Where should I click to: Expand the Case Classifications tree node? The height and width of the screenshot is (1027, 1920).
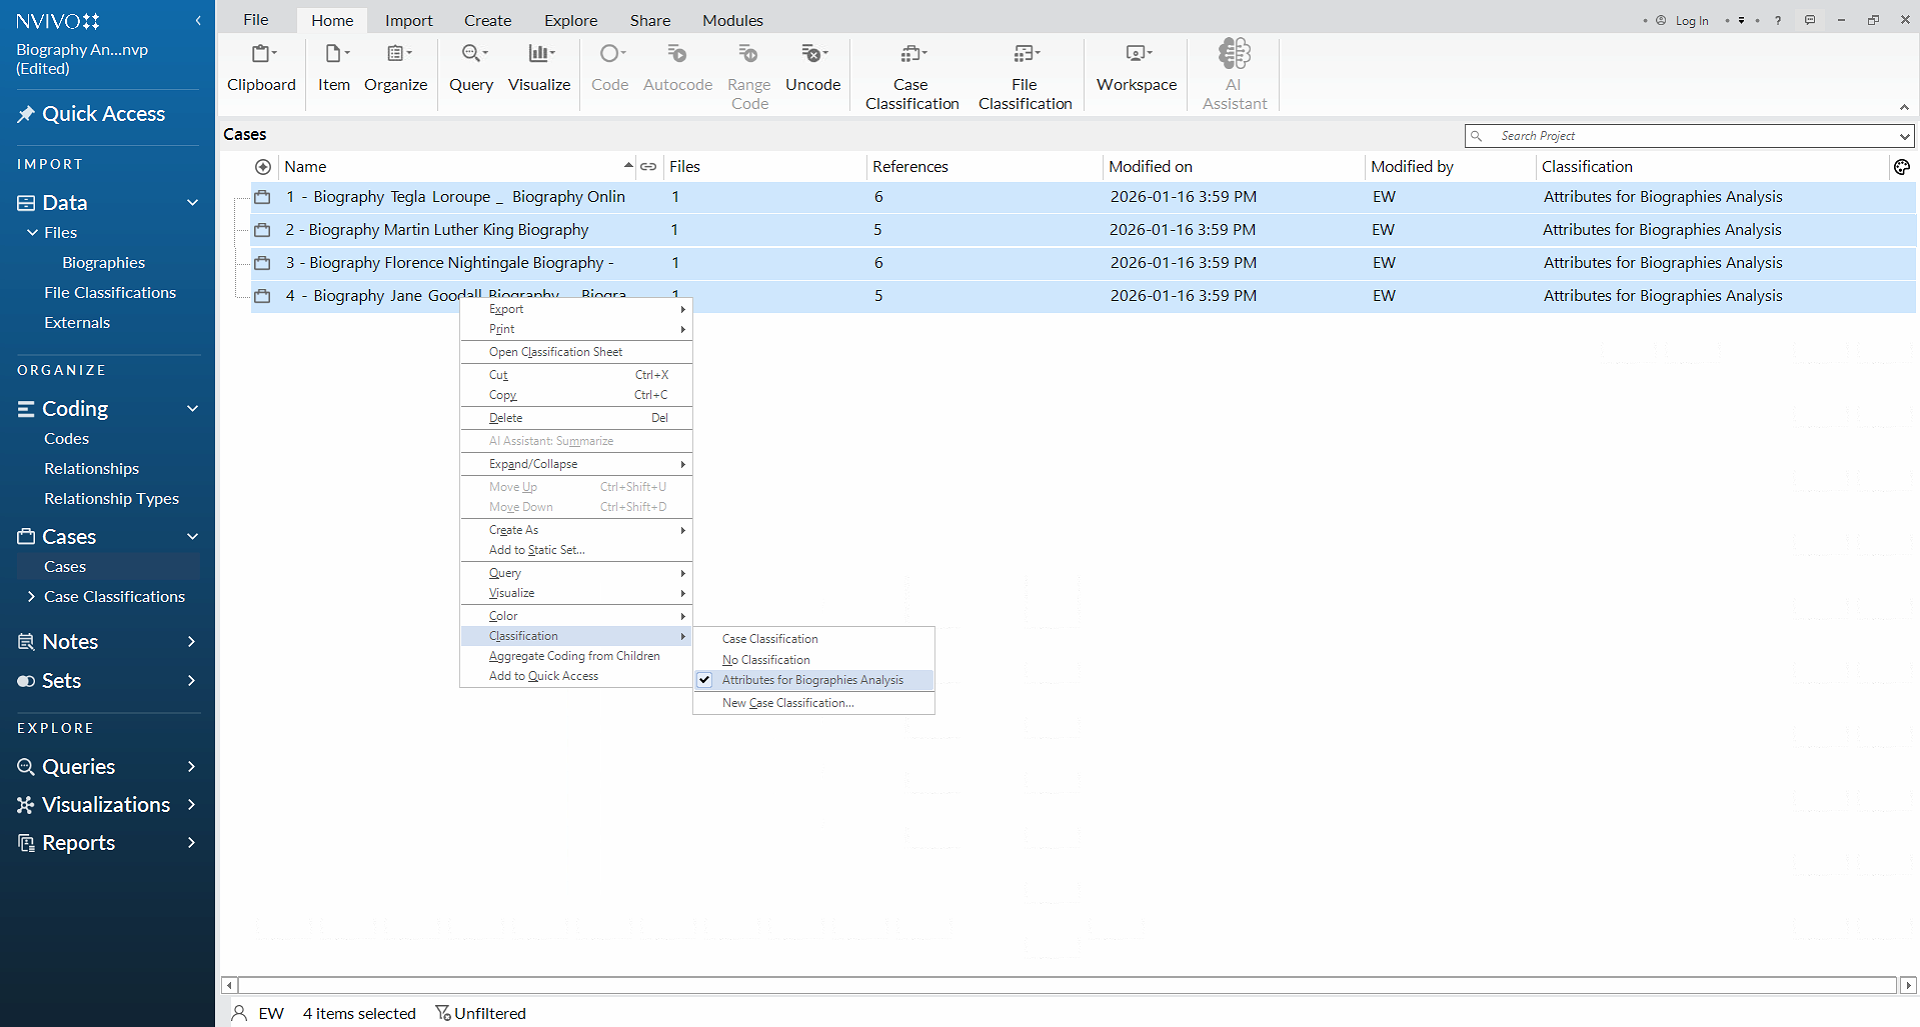pos(31,597)
